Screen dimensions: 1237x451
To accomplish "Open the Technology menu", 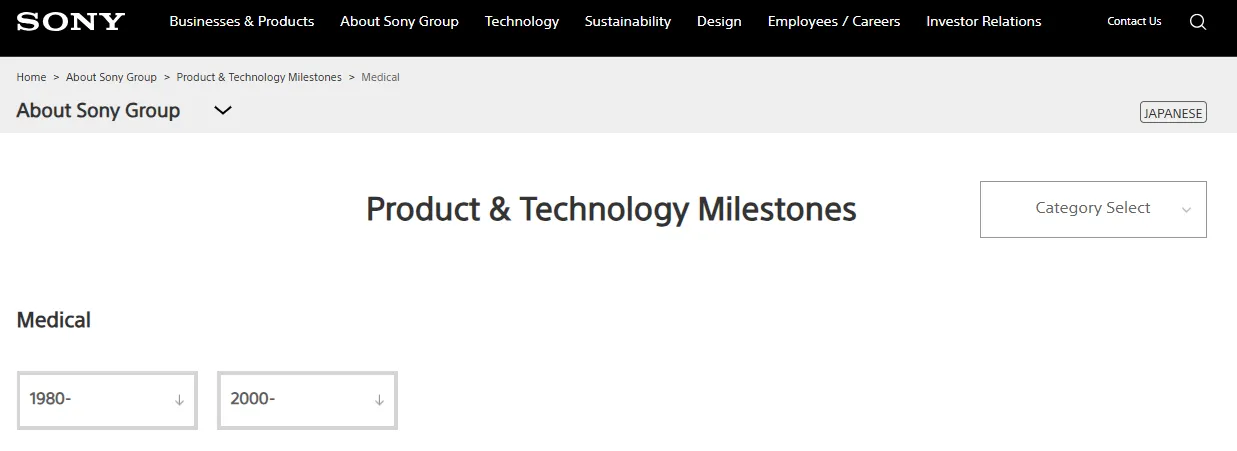I will 522,21.
